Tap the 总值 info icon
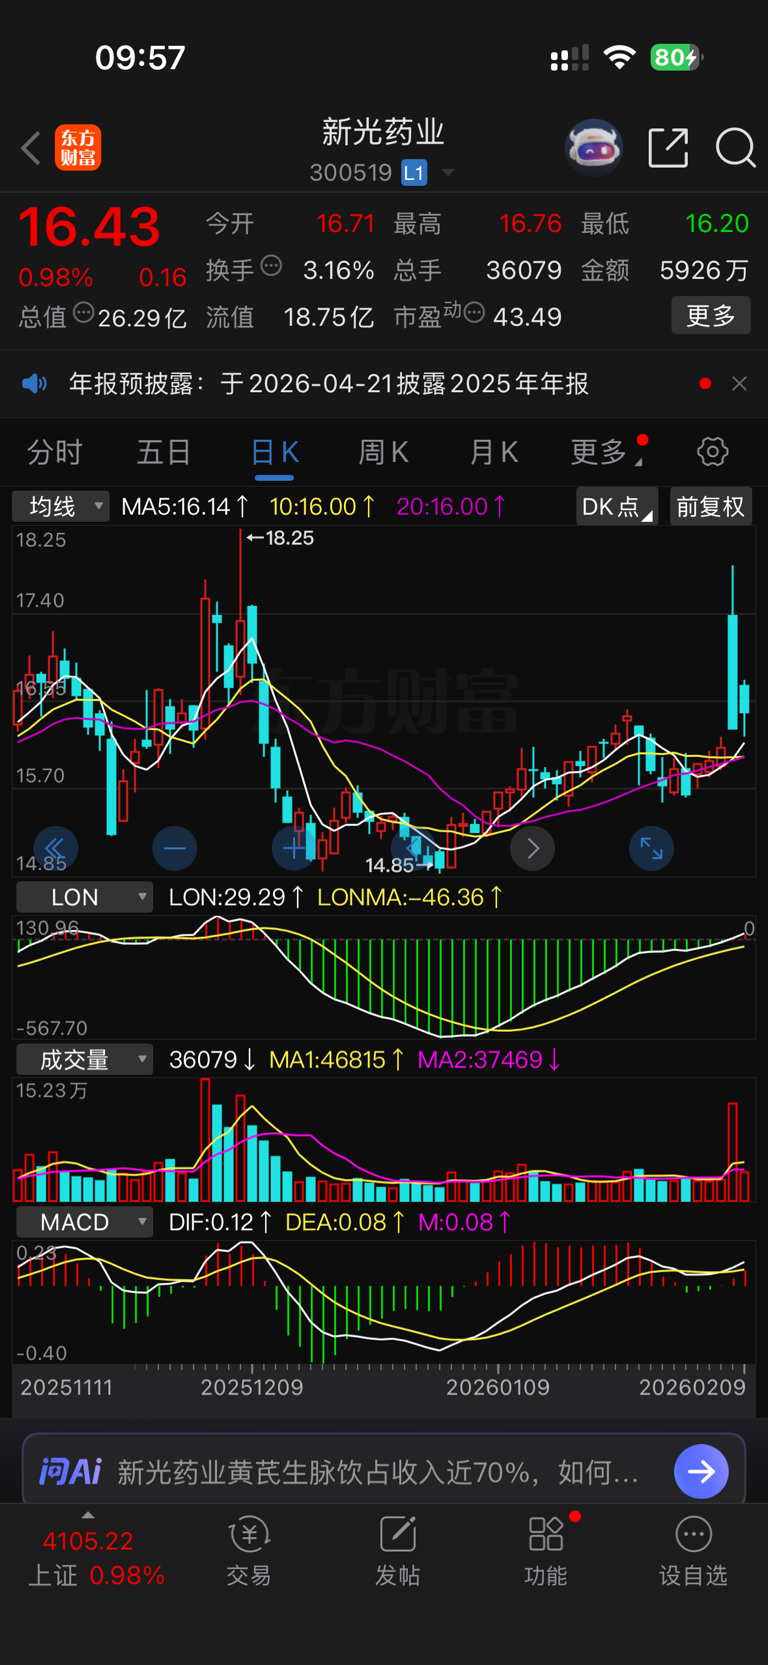Image resolution: width=769 pixels, height=1665 pixels. [x=84, y=313]
